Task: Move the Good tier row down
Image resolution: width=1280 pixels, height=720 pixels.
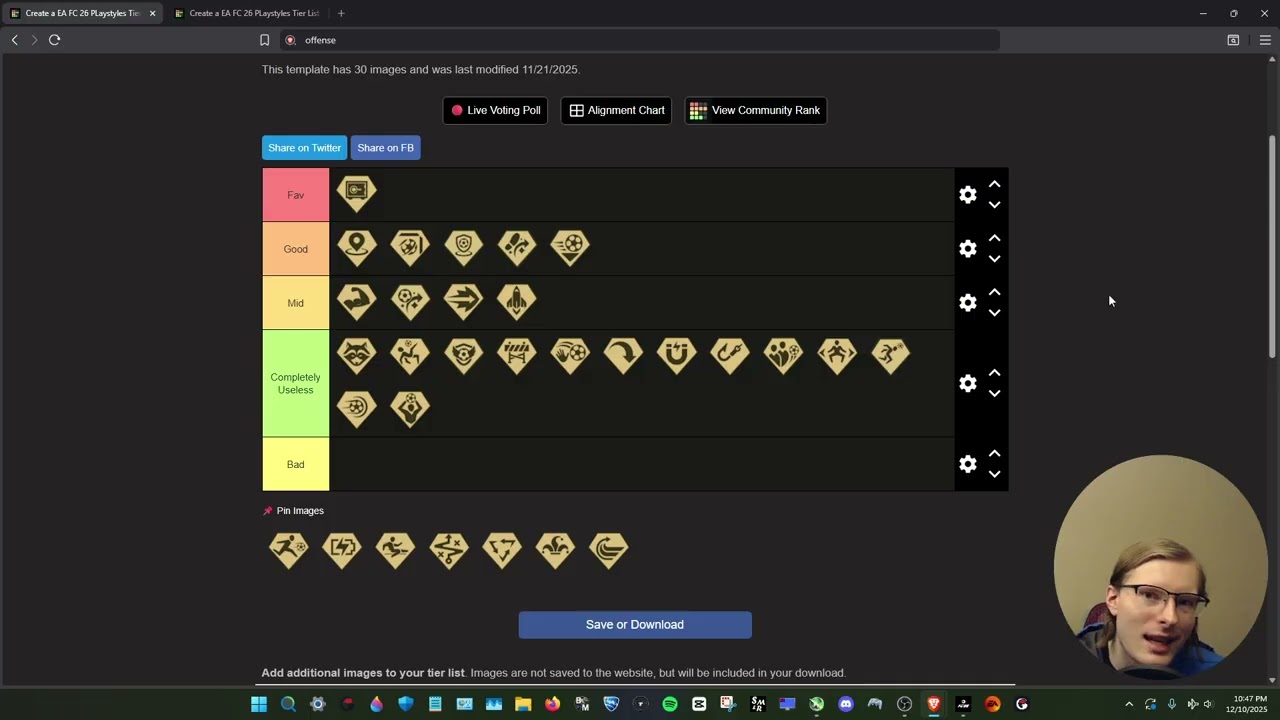Action: click(x=994, y=259)
